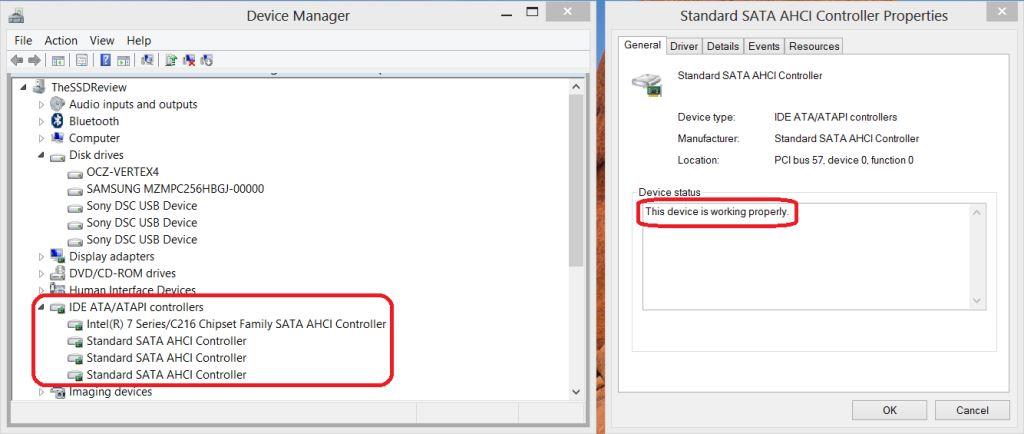This screenshot has height=434, width=1024.
Task: Expand the Display adapters node
Action: point(42,256)
